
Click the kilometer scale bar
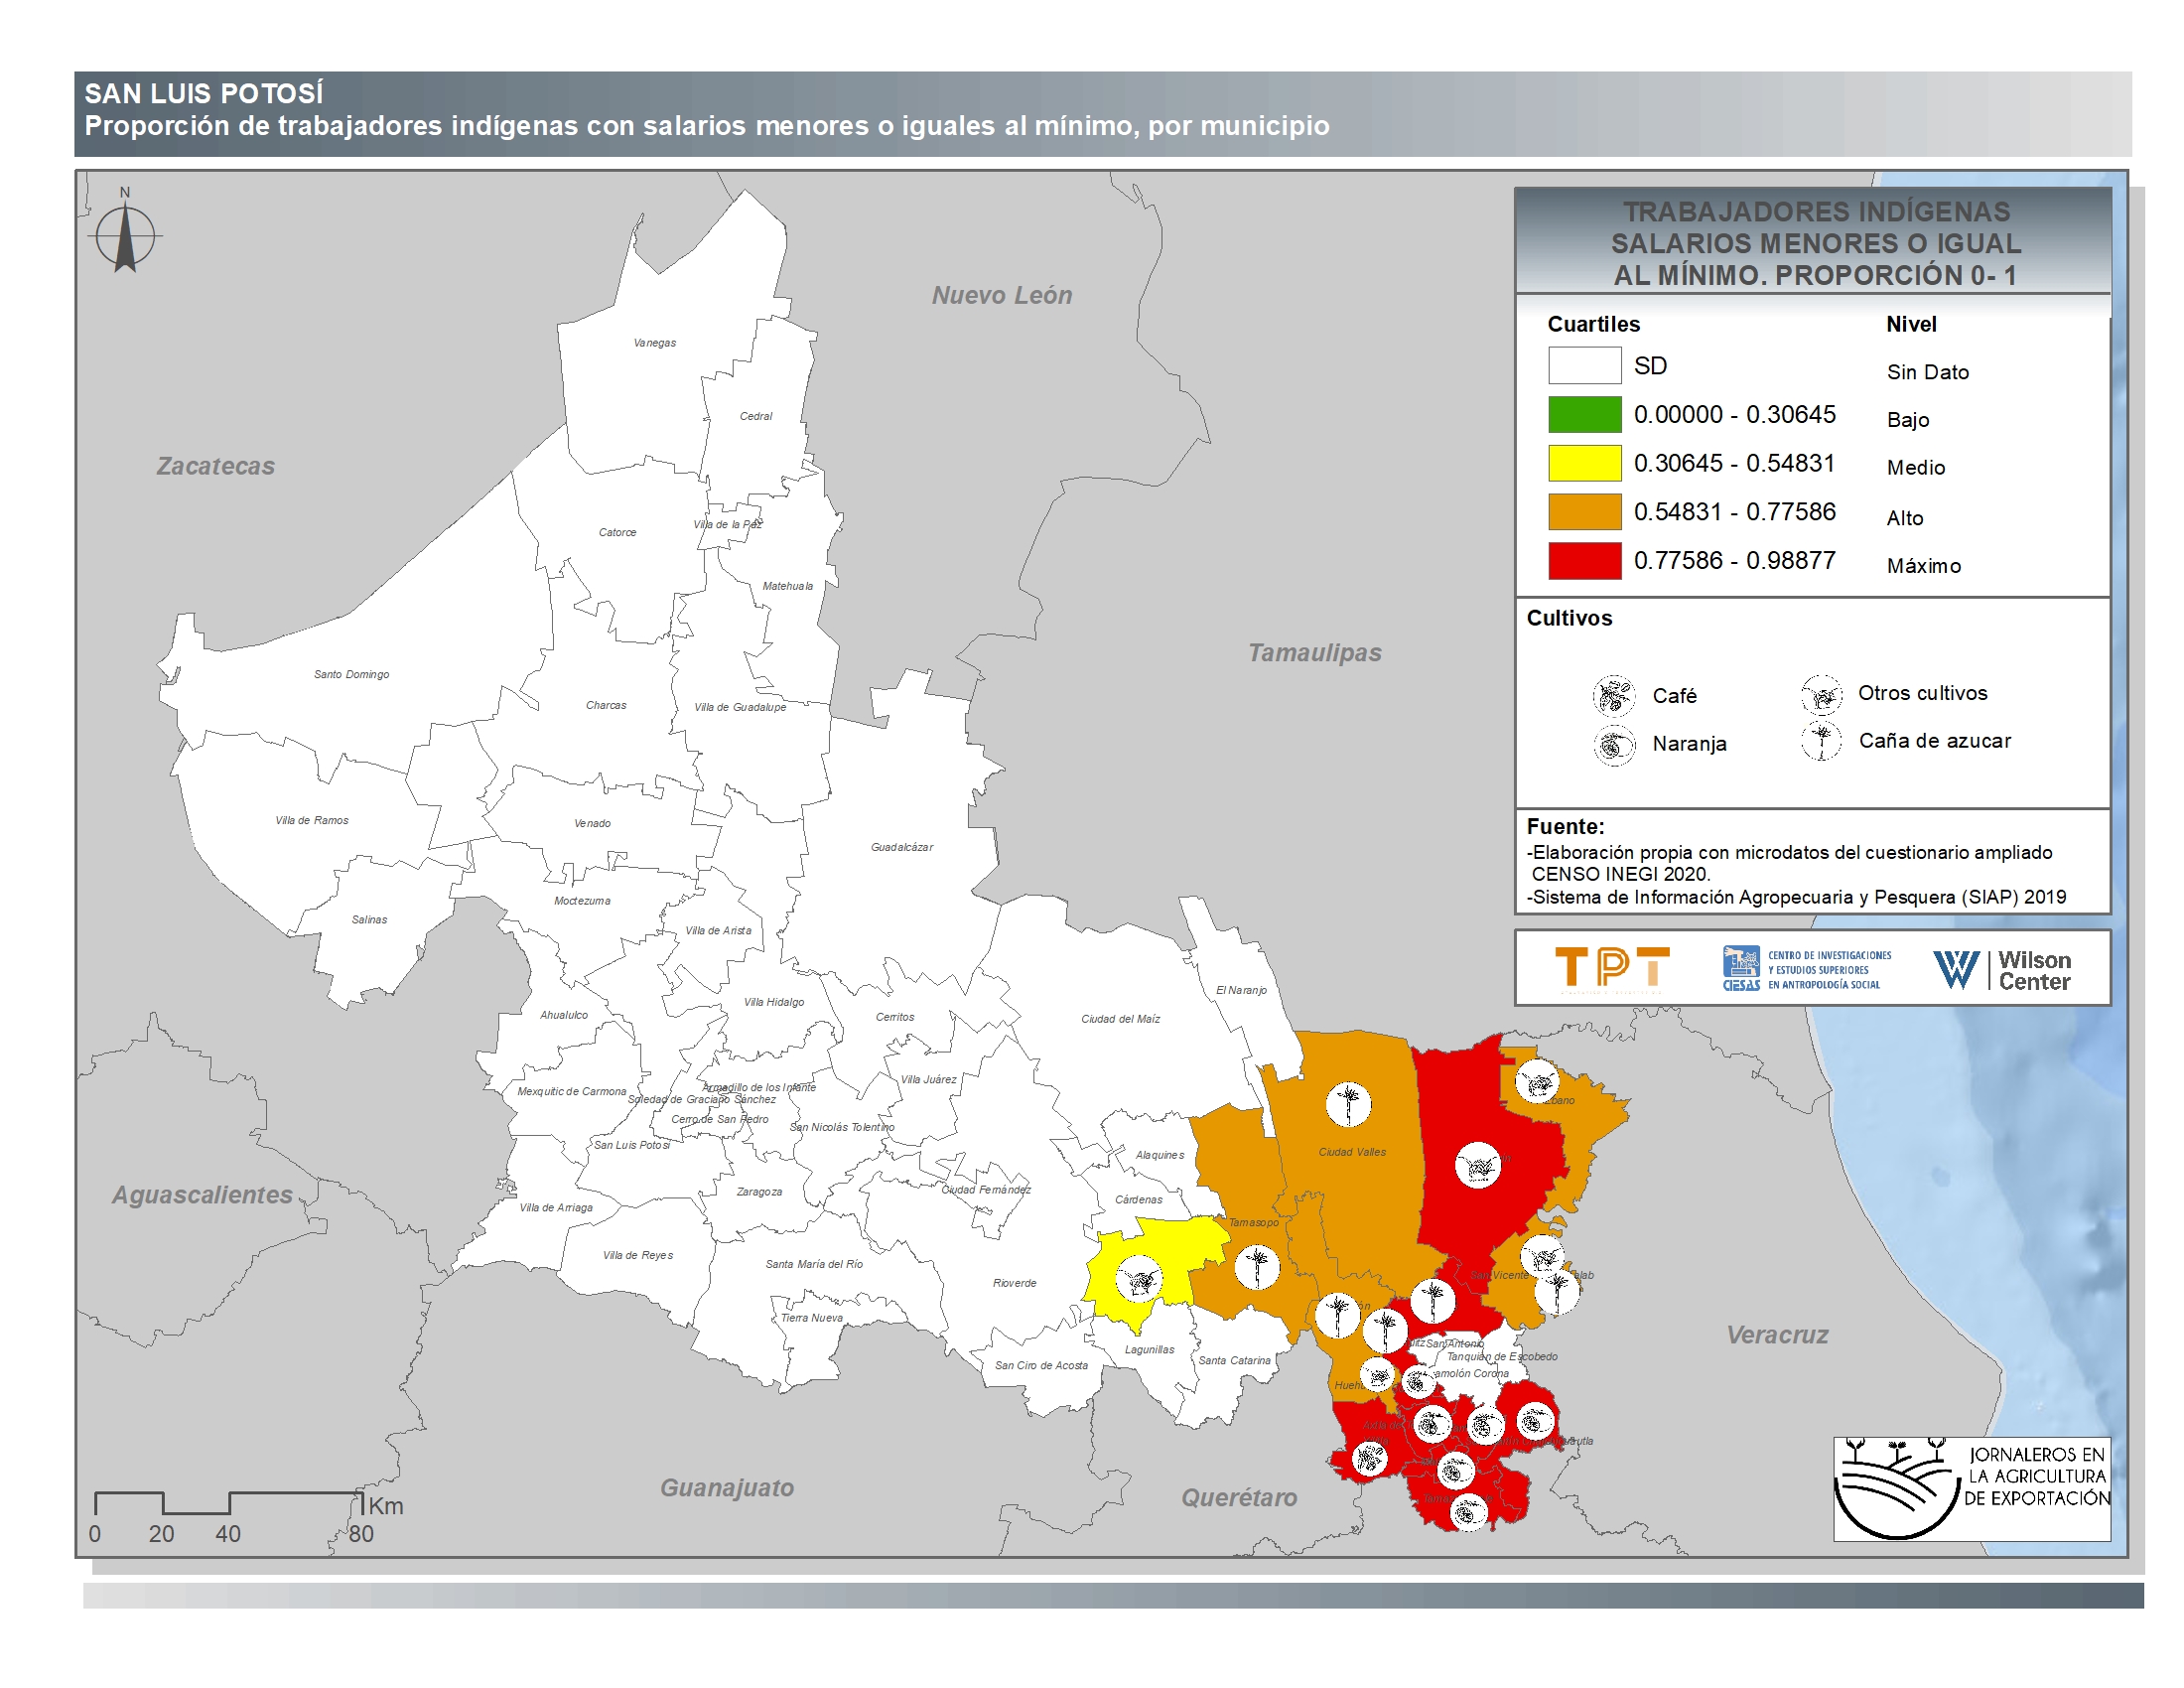pyautogui.click(x=228, y=1503)
